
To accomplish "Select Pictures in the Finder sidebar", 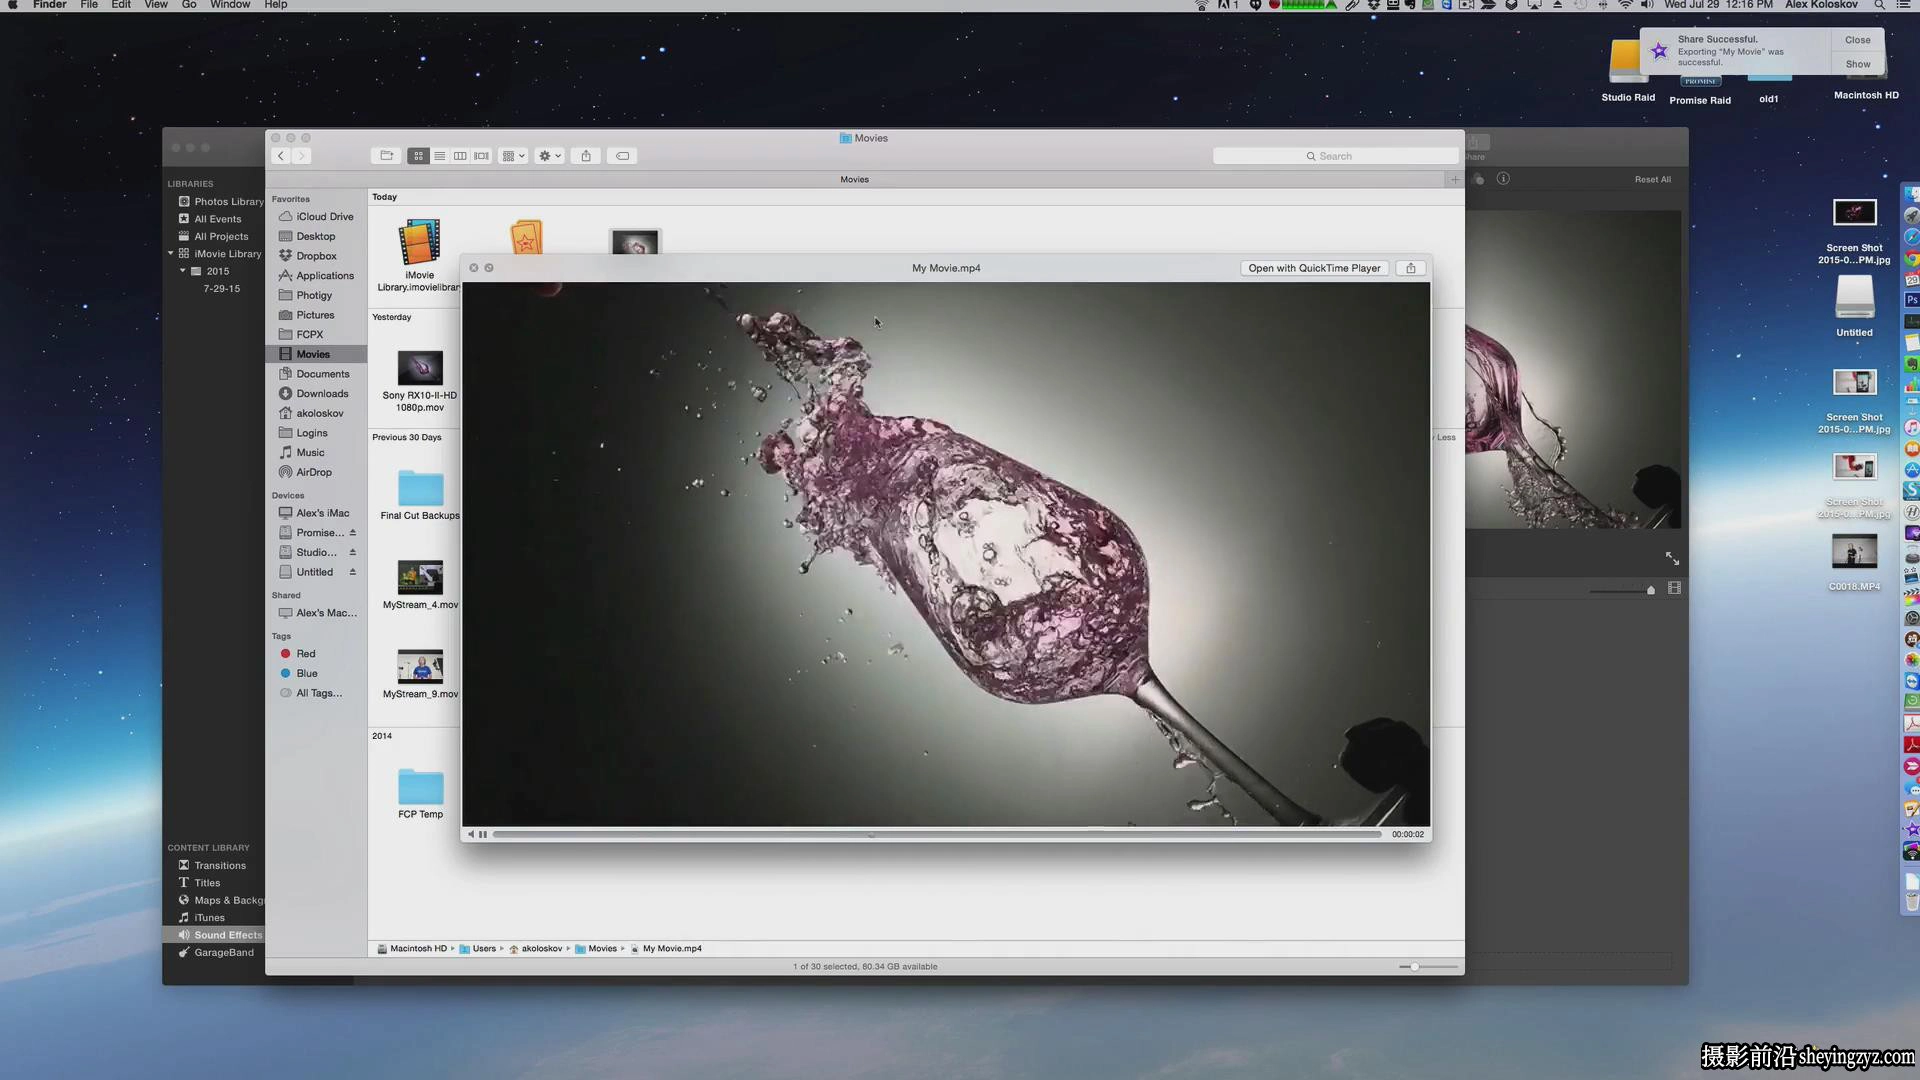I will (x=316, y=315).
